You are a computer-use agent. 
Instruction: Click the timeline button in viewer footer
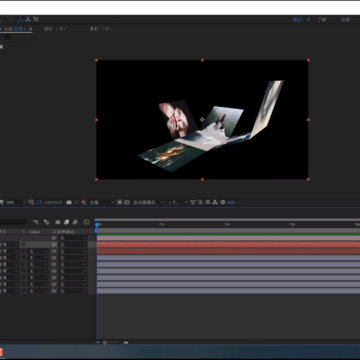click(x=208, y=202)
